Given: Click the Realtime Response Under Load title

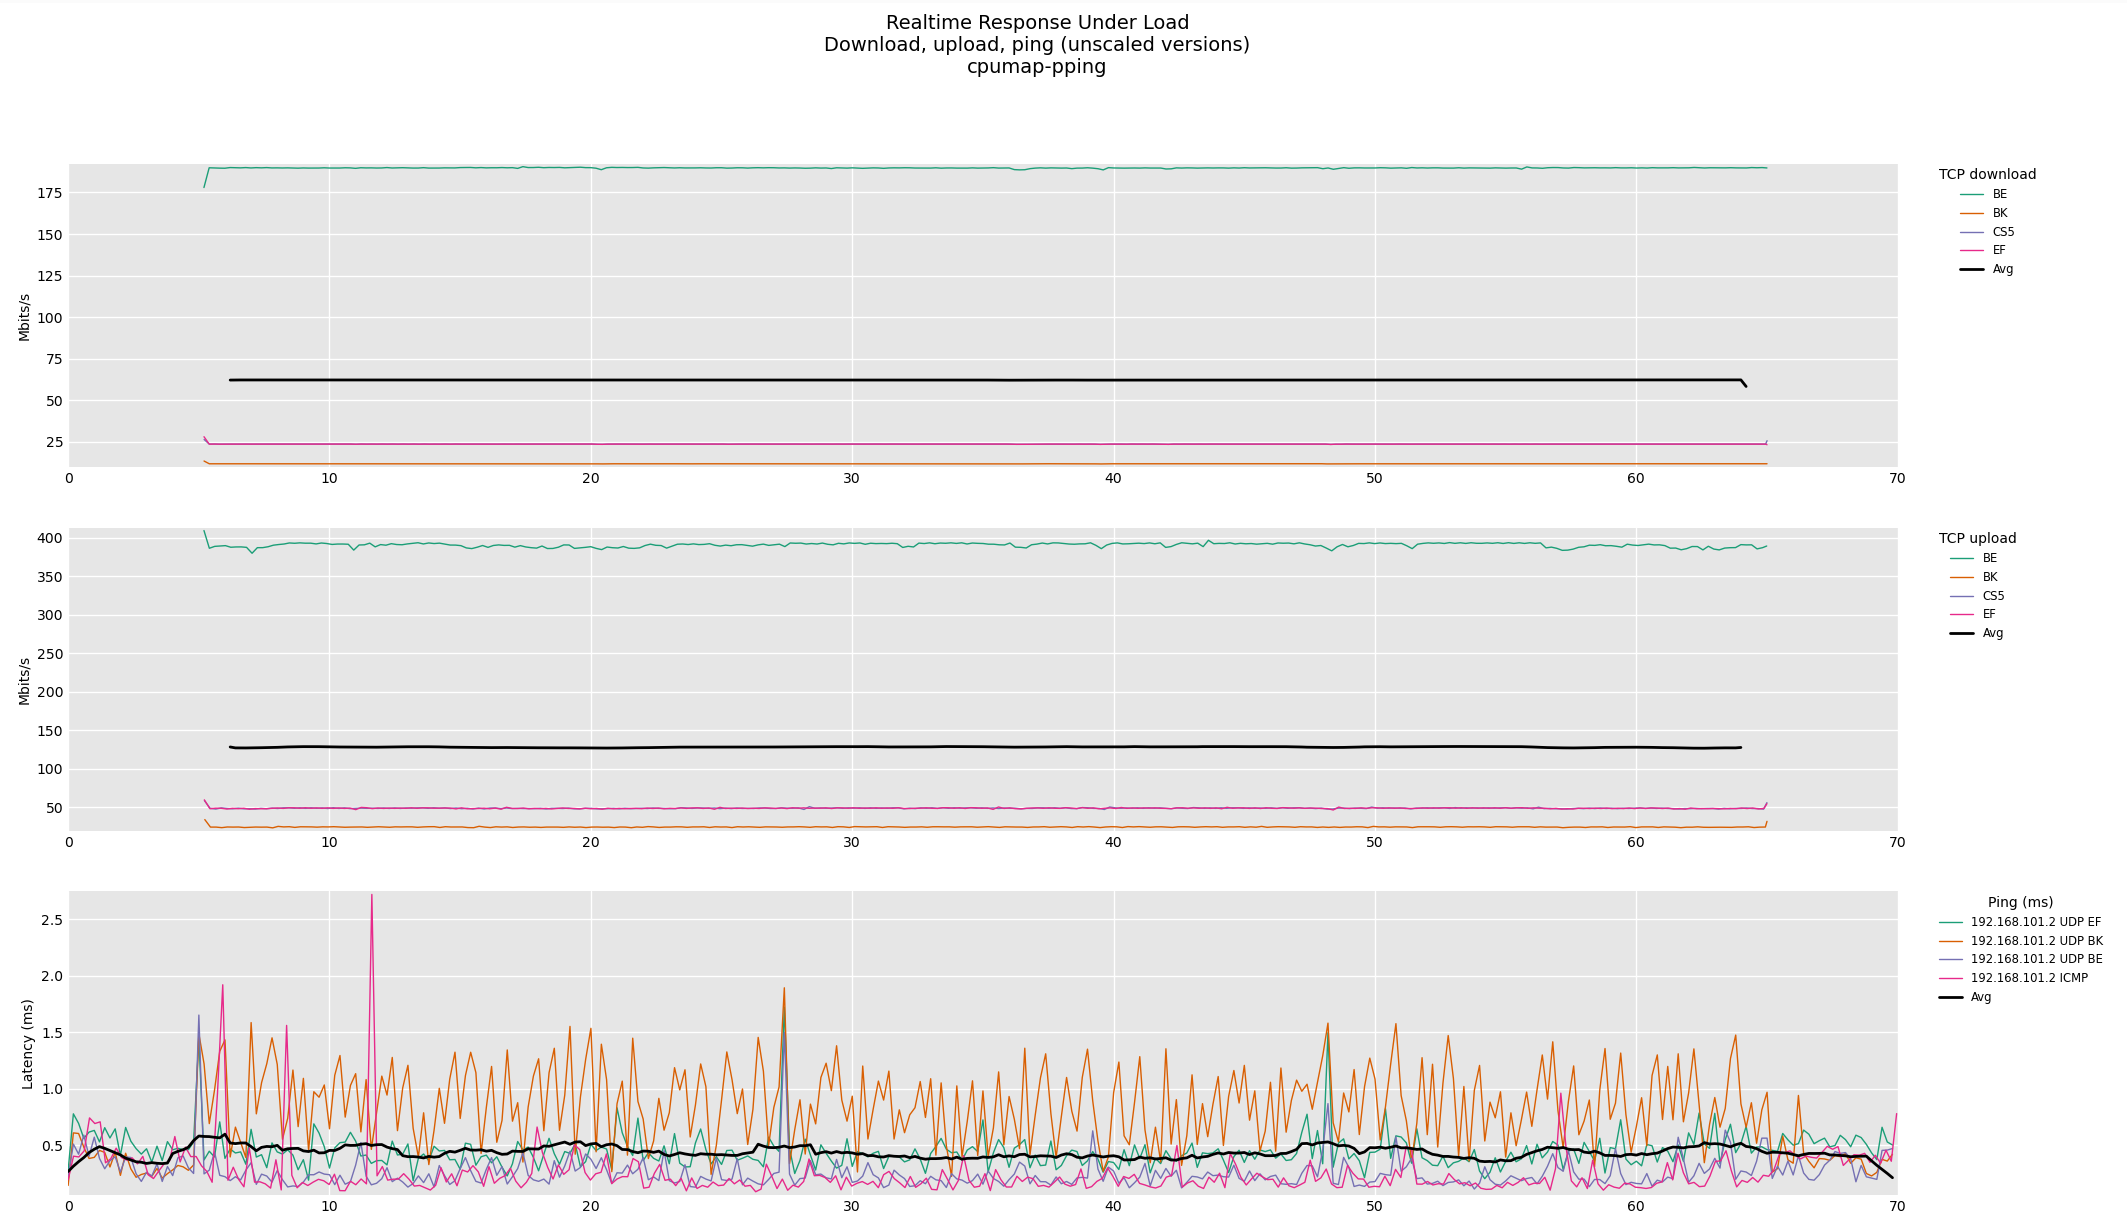Looking at the screenshot, I should [1037, 23].
